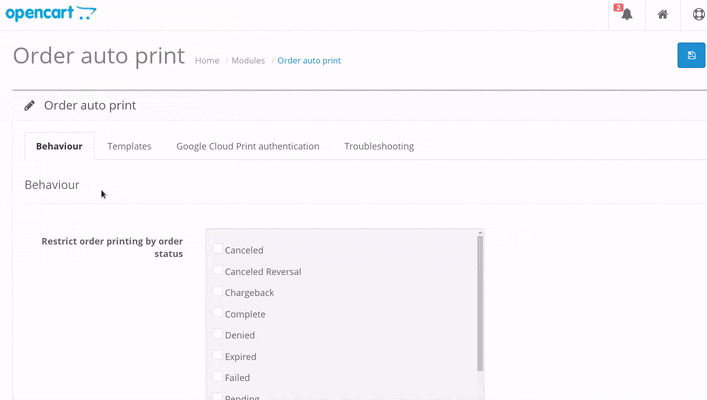
Task: Click the pencil icon beside Order auto print
Action: coord(30,106)
